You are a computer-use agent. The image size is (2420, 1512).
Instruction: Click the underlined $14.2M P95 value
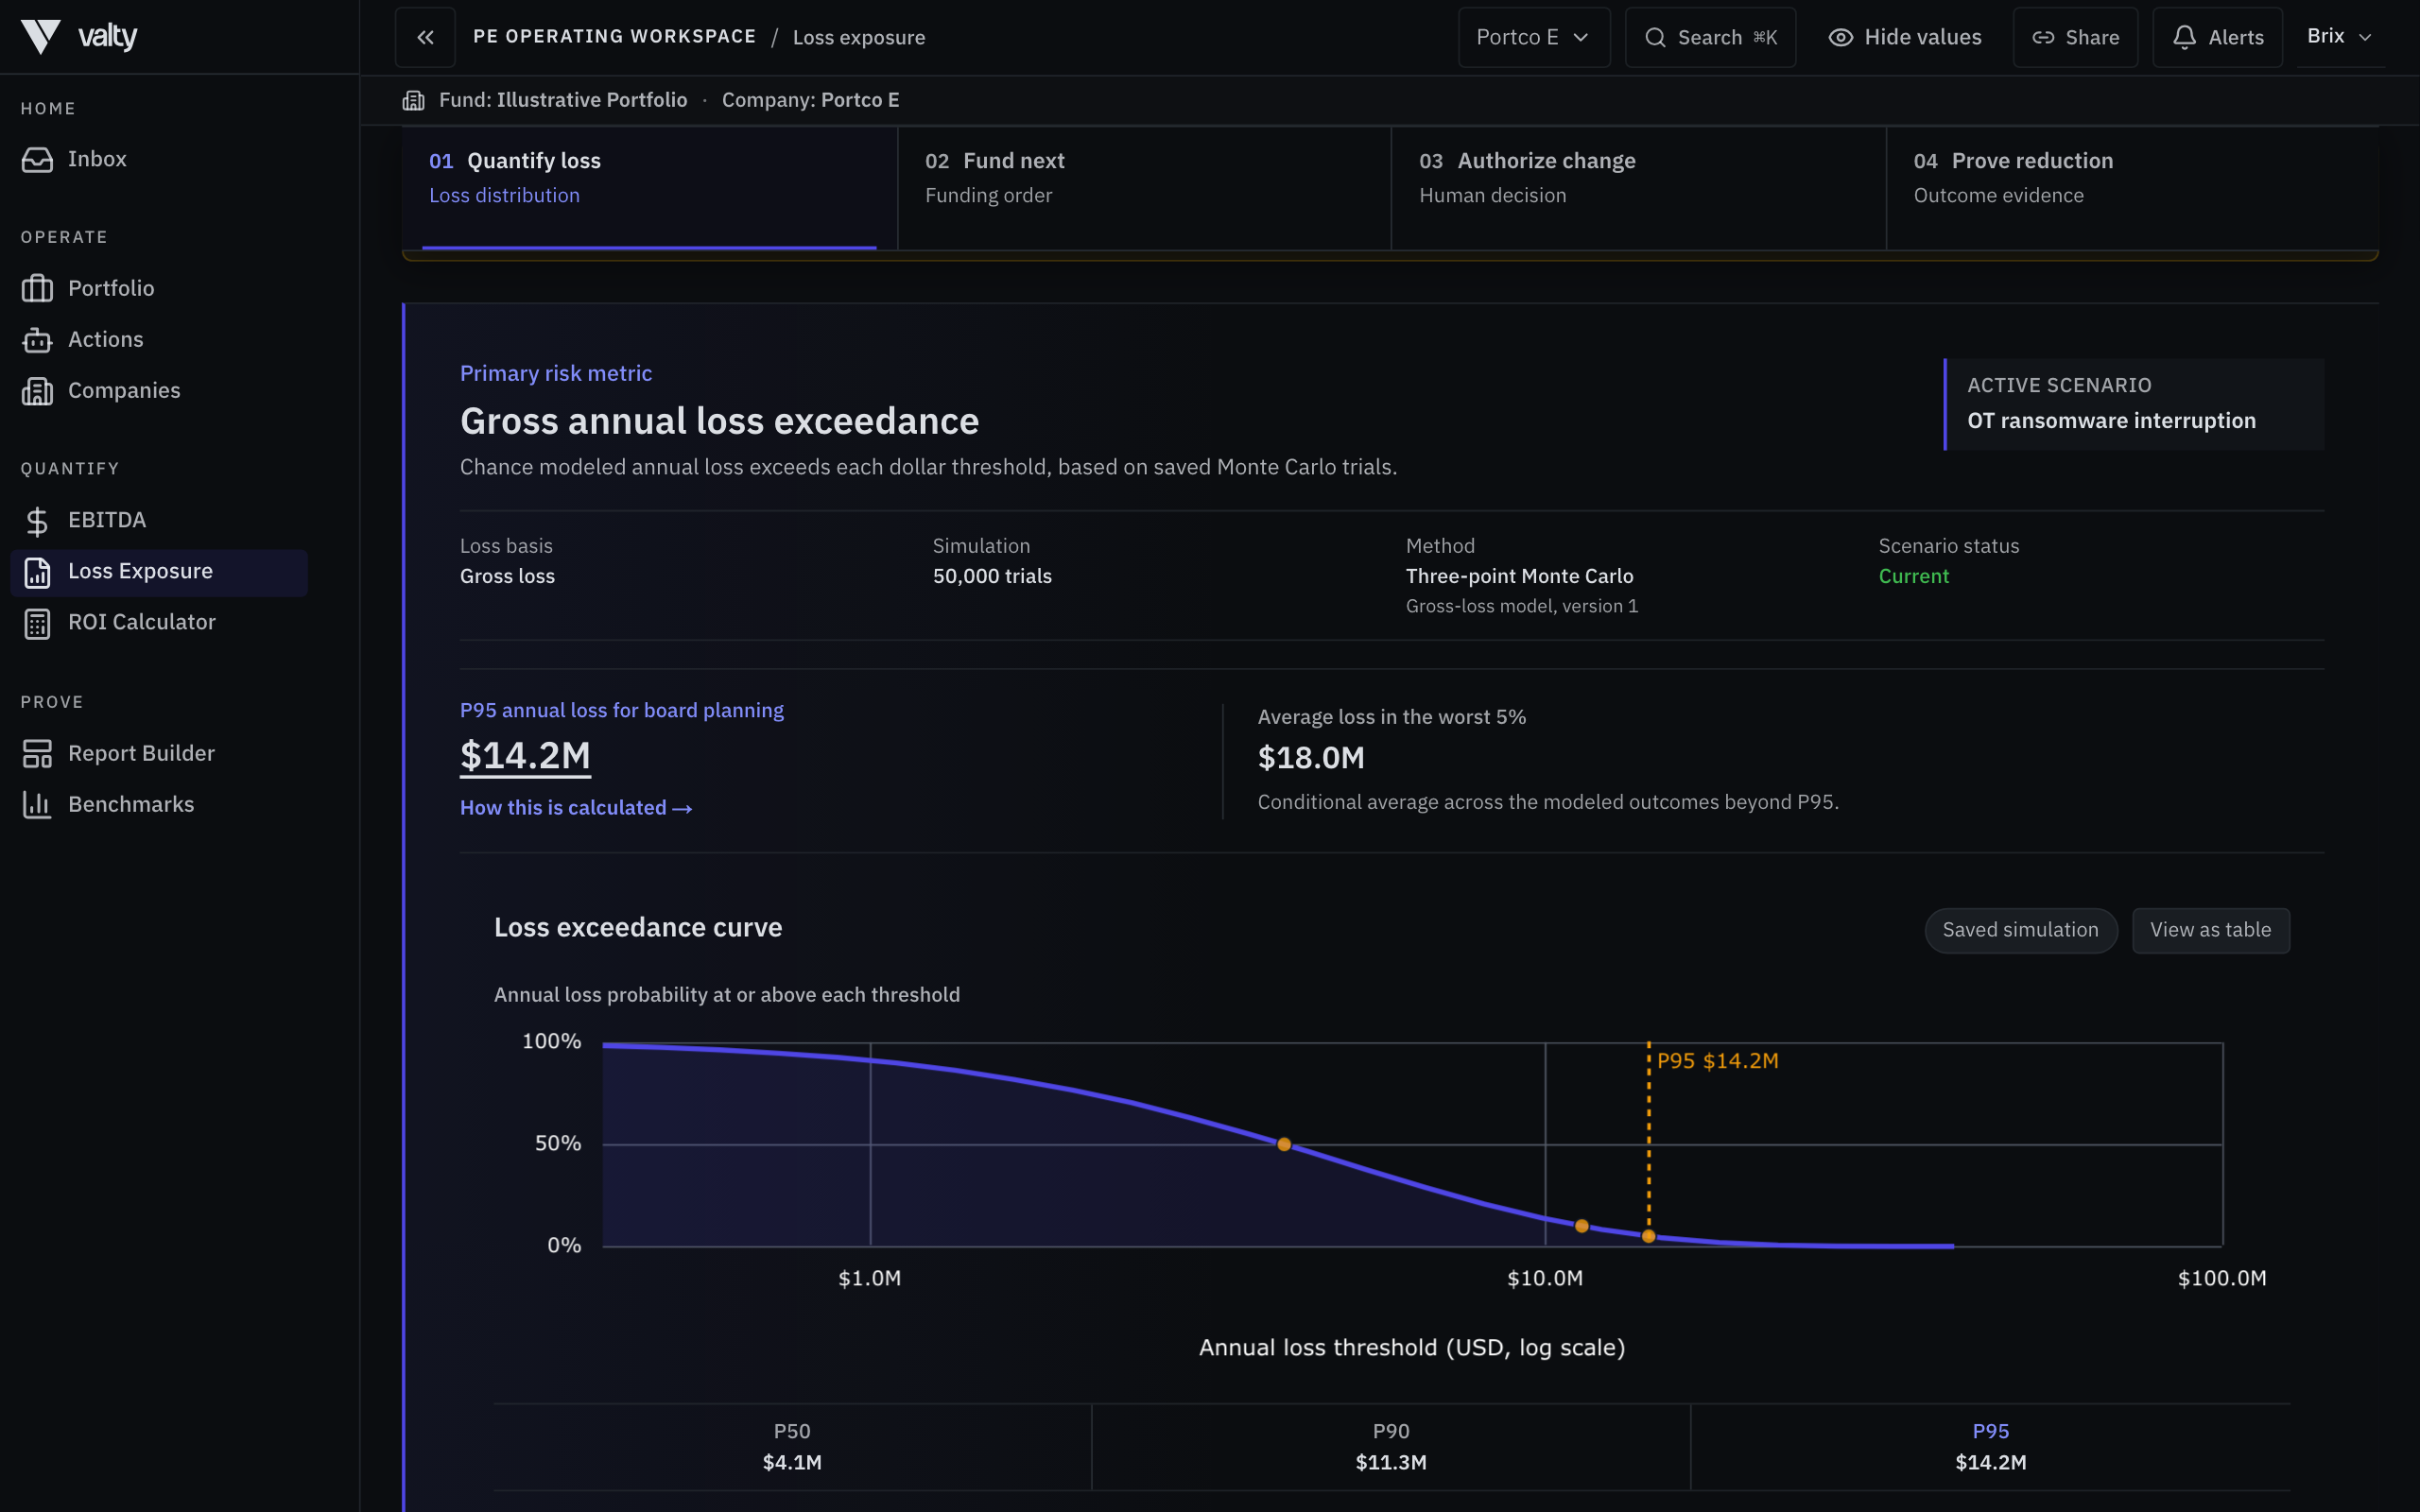[525, 756]
